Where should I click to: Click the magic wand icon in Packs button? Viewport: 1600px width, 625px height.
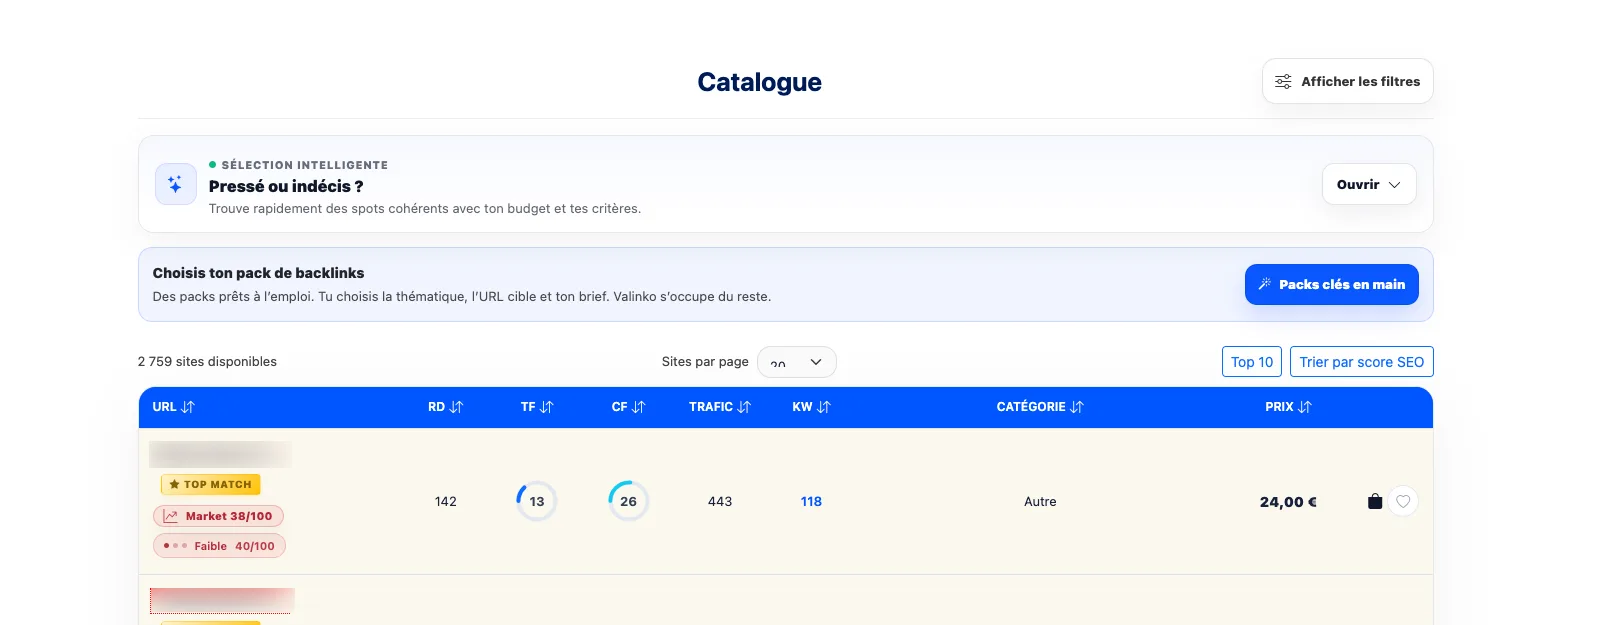(x=1265, y=284)
